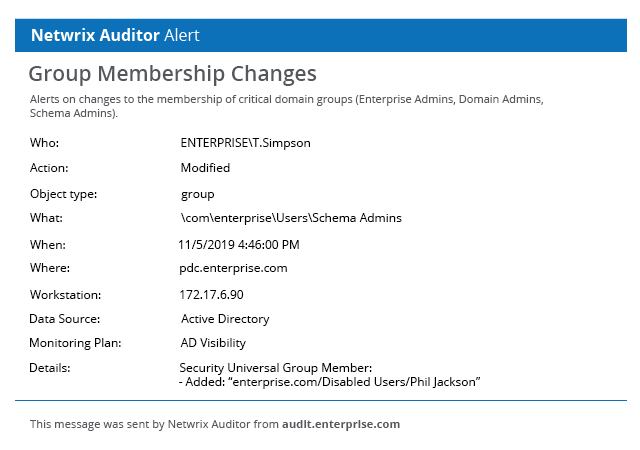Click the audit.enterprise.com sender address
The height and width of the screenshot is (450, 640).
341,424
